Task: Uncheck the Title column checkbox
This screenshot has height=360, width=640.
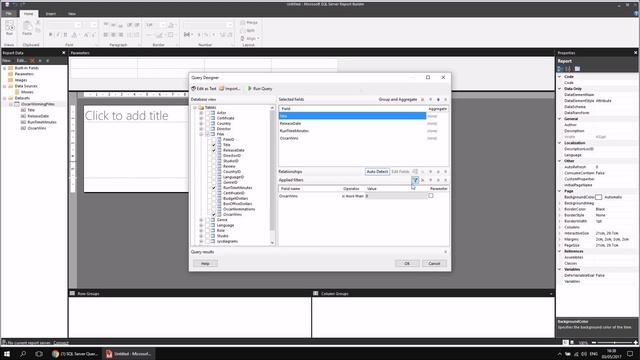Action: 213,145
